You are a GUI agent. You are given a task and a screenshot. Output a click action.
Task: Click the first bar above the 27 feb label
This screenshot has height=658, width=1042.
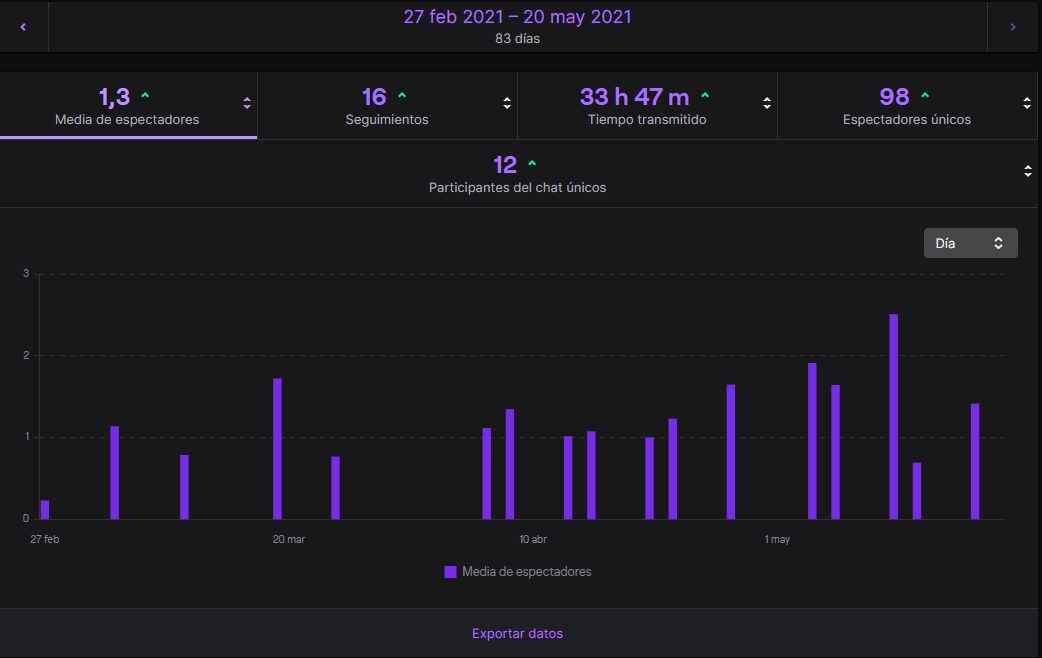[45, 510]
